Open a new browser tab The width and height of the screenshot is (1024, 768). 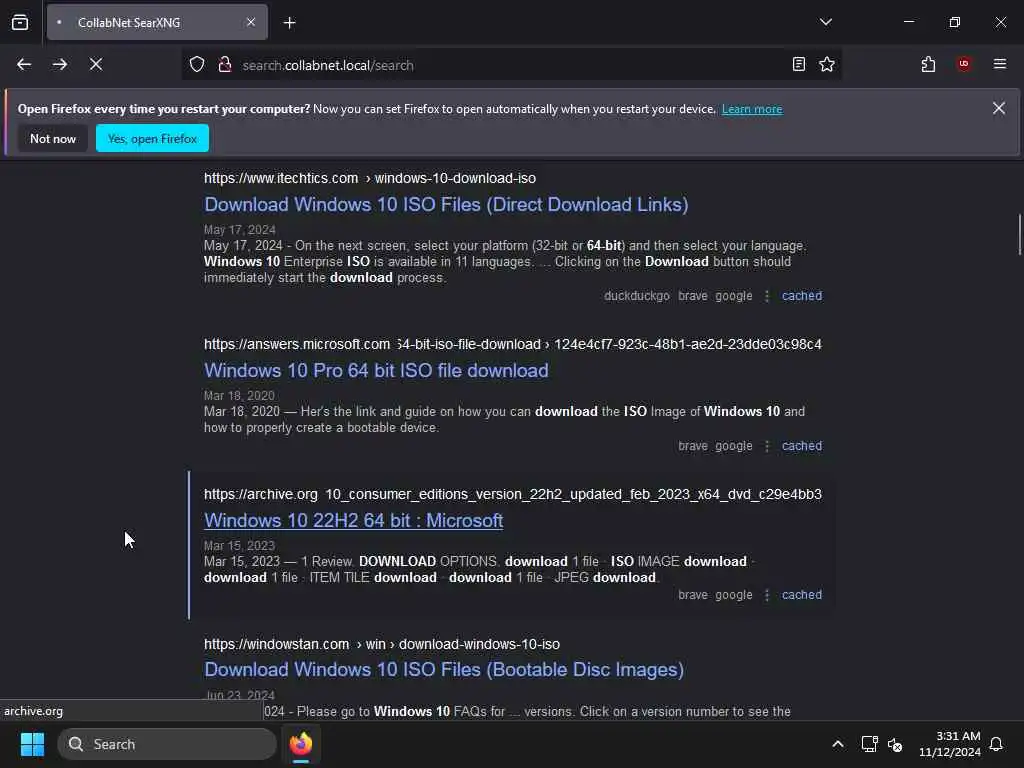click(290, 23)
